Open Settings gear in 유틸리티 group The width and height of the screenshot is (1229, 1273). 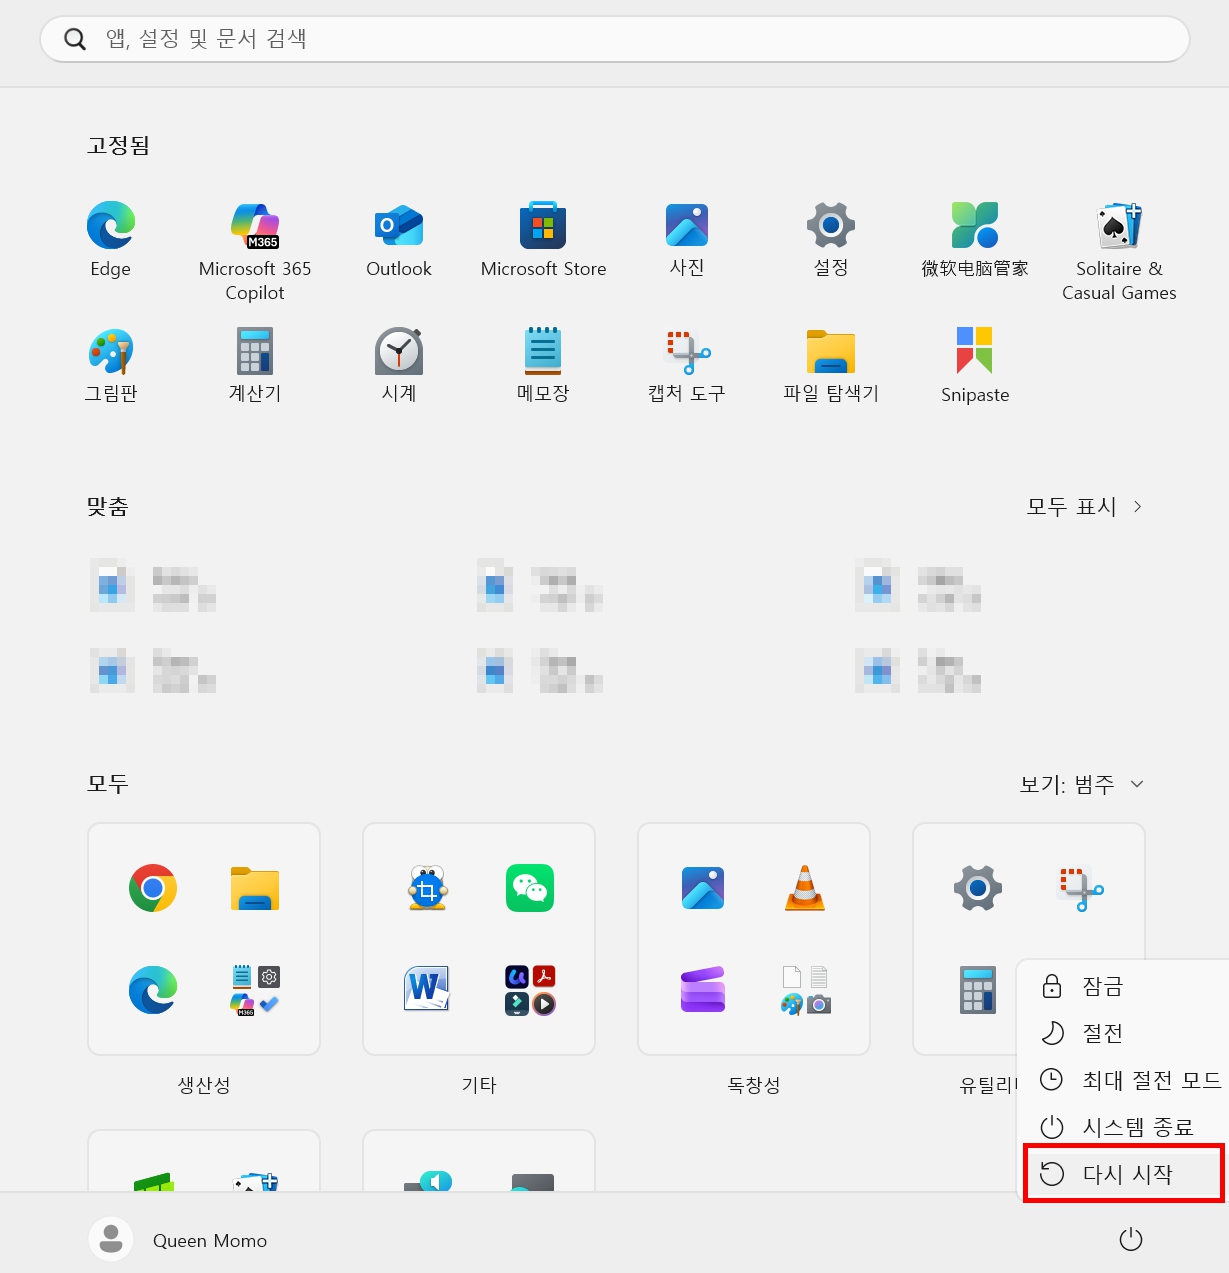978,888
